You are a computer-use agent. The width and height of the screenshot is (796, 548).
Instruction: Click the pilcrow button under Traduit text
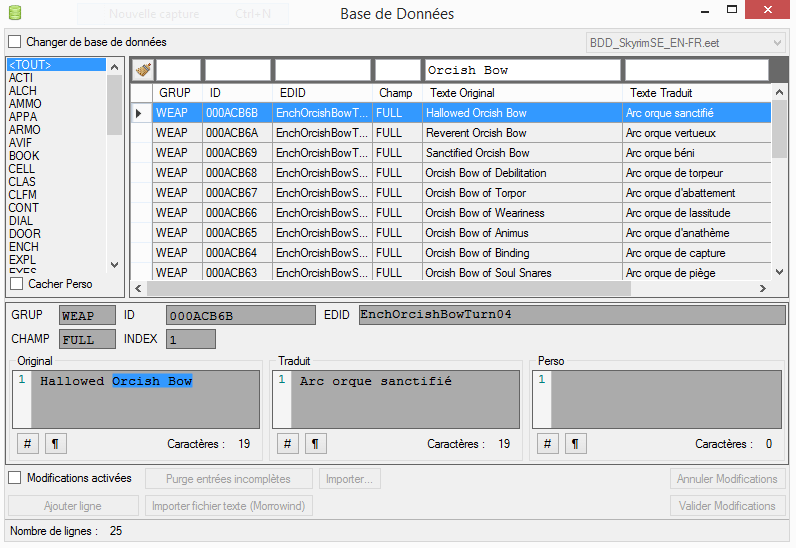coord(314,443)
